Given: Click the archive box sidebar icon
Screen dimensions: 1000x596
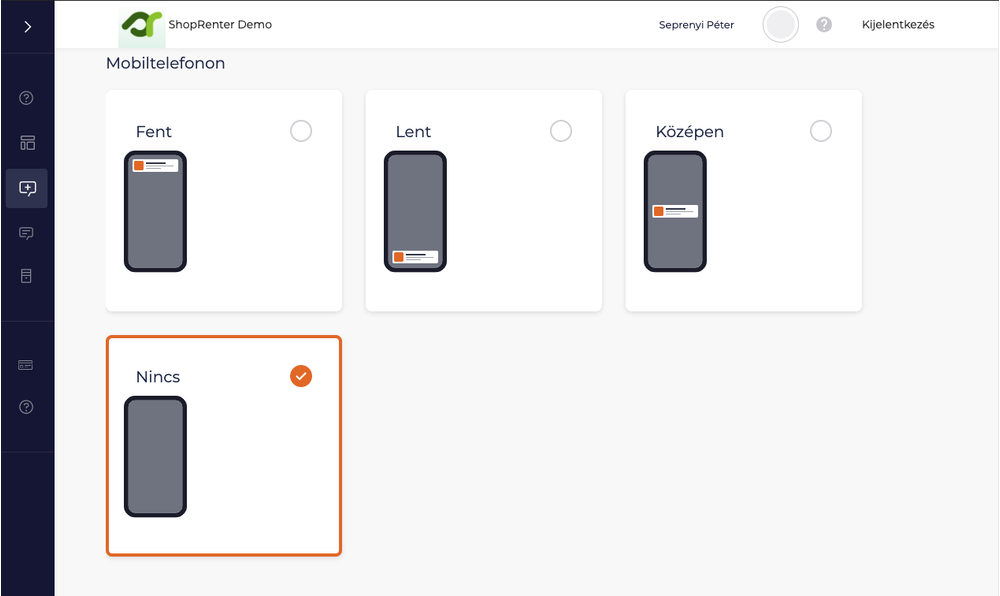Looking at the screenshot, I should [27, 276].
